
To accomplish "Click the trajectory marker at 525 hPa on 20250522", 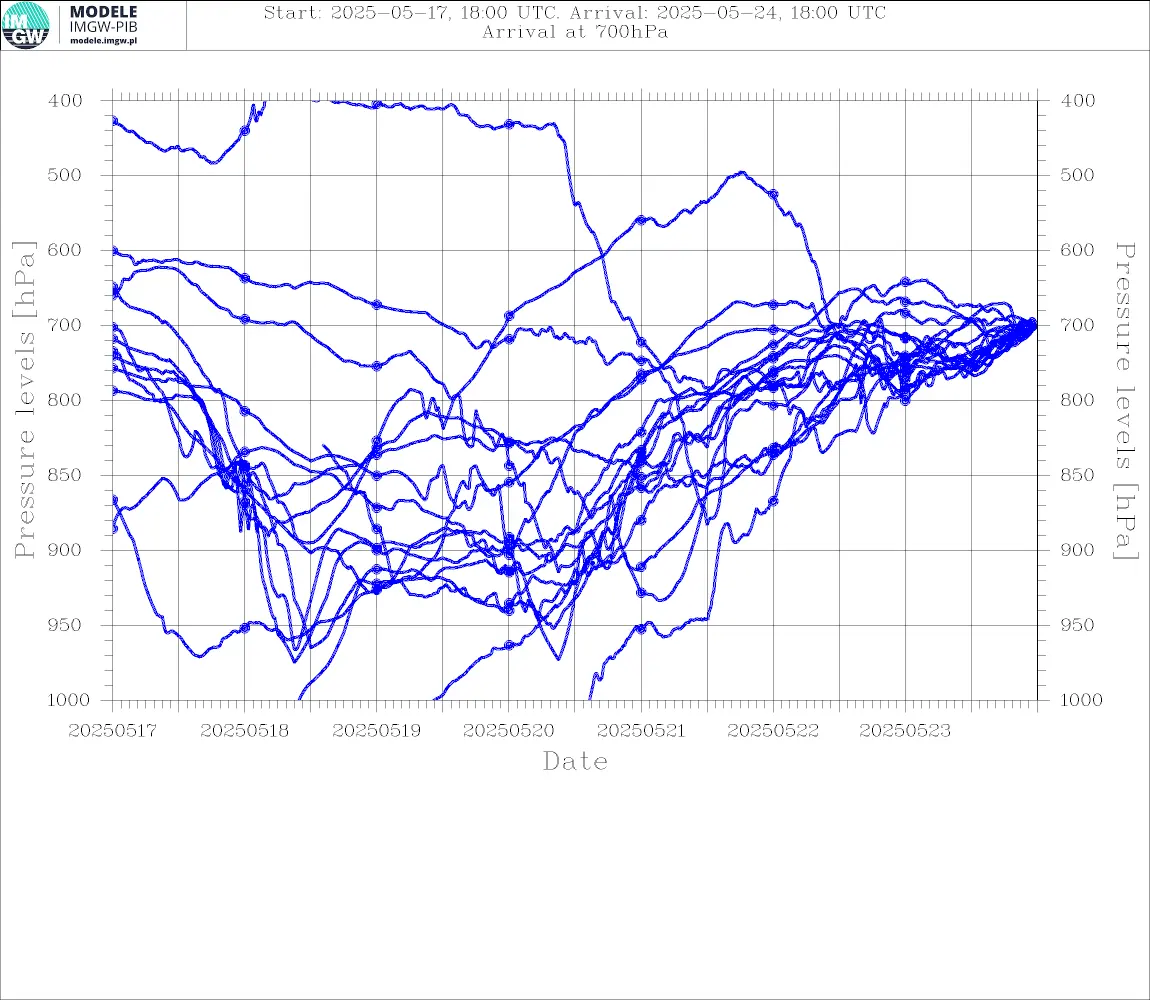I will [x=773, y=194].
